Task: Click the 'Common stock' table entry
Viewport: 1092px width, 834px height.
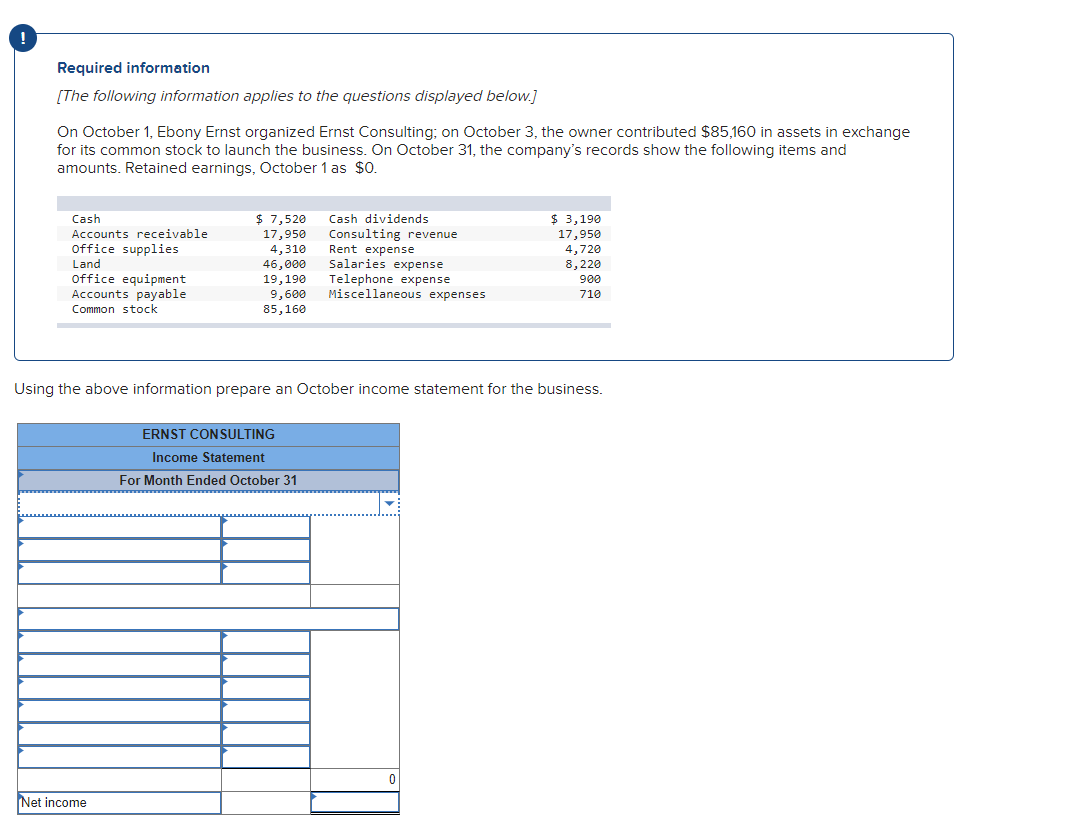Action: [x=115, y=309]
